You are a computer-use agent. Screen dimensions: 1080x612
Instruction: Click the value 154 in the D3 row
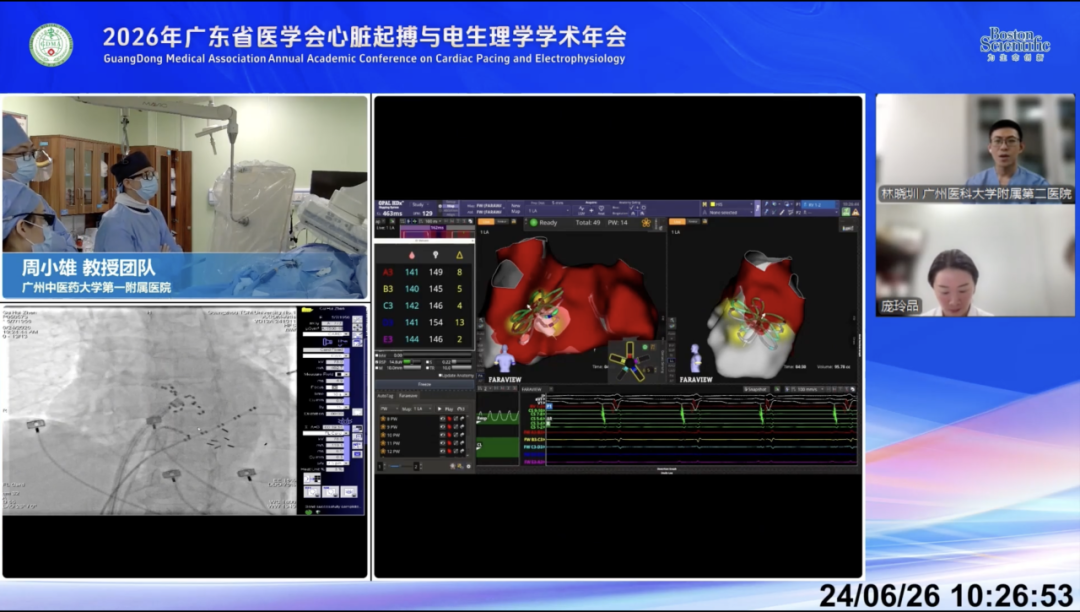point(435,322)
